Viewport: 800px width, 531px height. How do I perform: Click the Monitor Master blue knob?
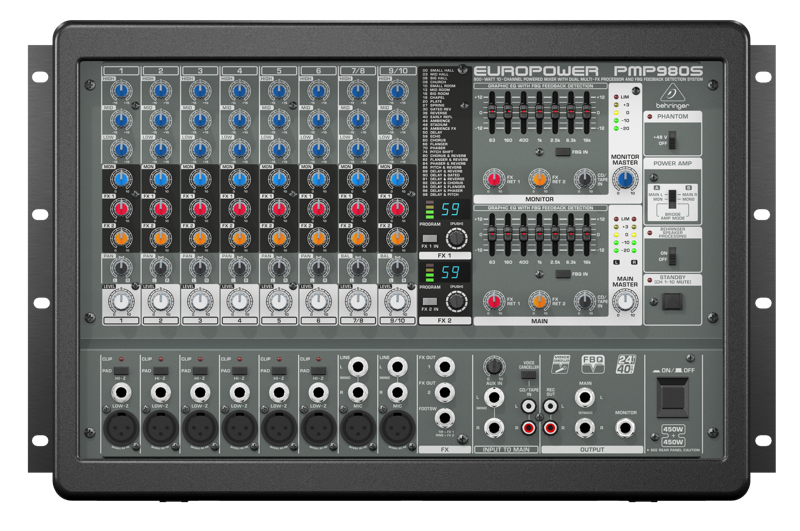tap(625, 179)
